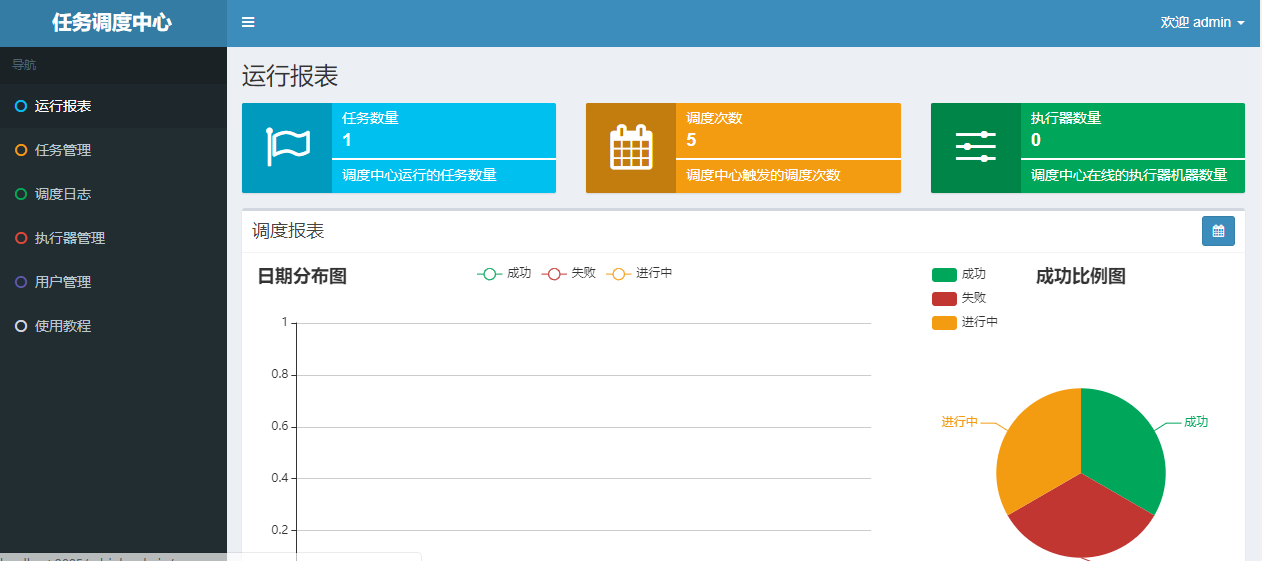Click the 运行报表 page heading
Screen dimensions: 1262x561
[290, 76]
